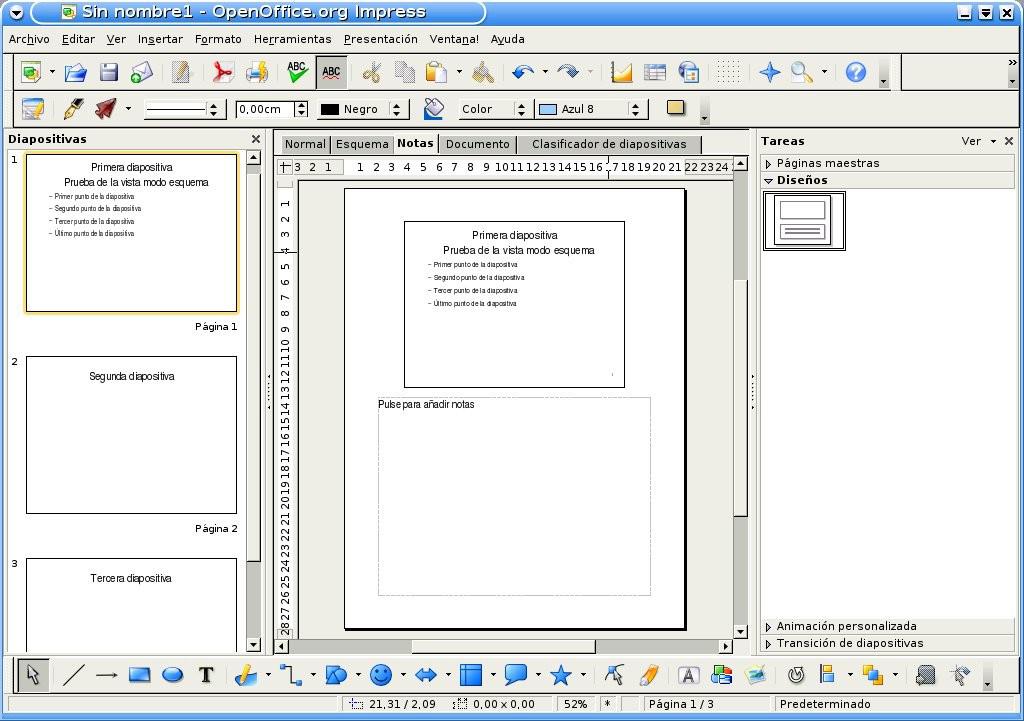
Task: Undo the last action arrow
Action: point(522,72)
